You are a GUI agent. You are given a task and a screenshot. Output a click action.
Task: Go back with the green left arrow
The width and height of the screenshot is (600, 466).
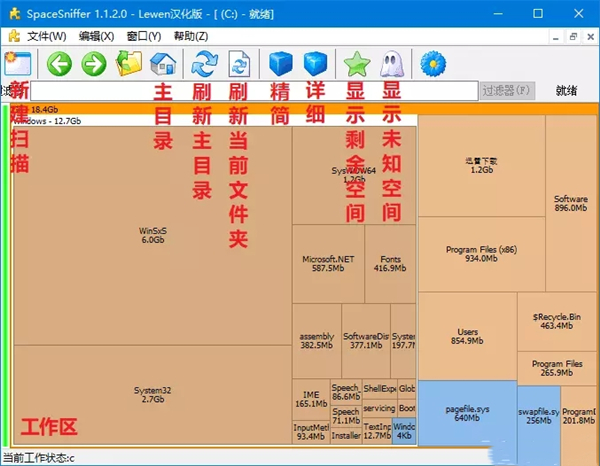click(59, 64)
